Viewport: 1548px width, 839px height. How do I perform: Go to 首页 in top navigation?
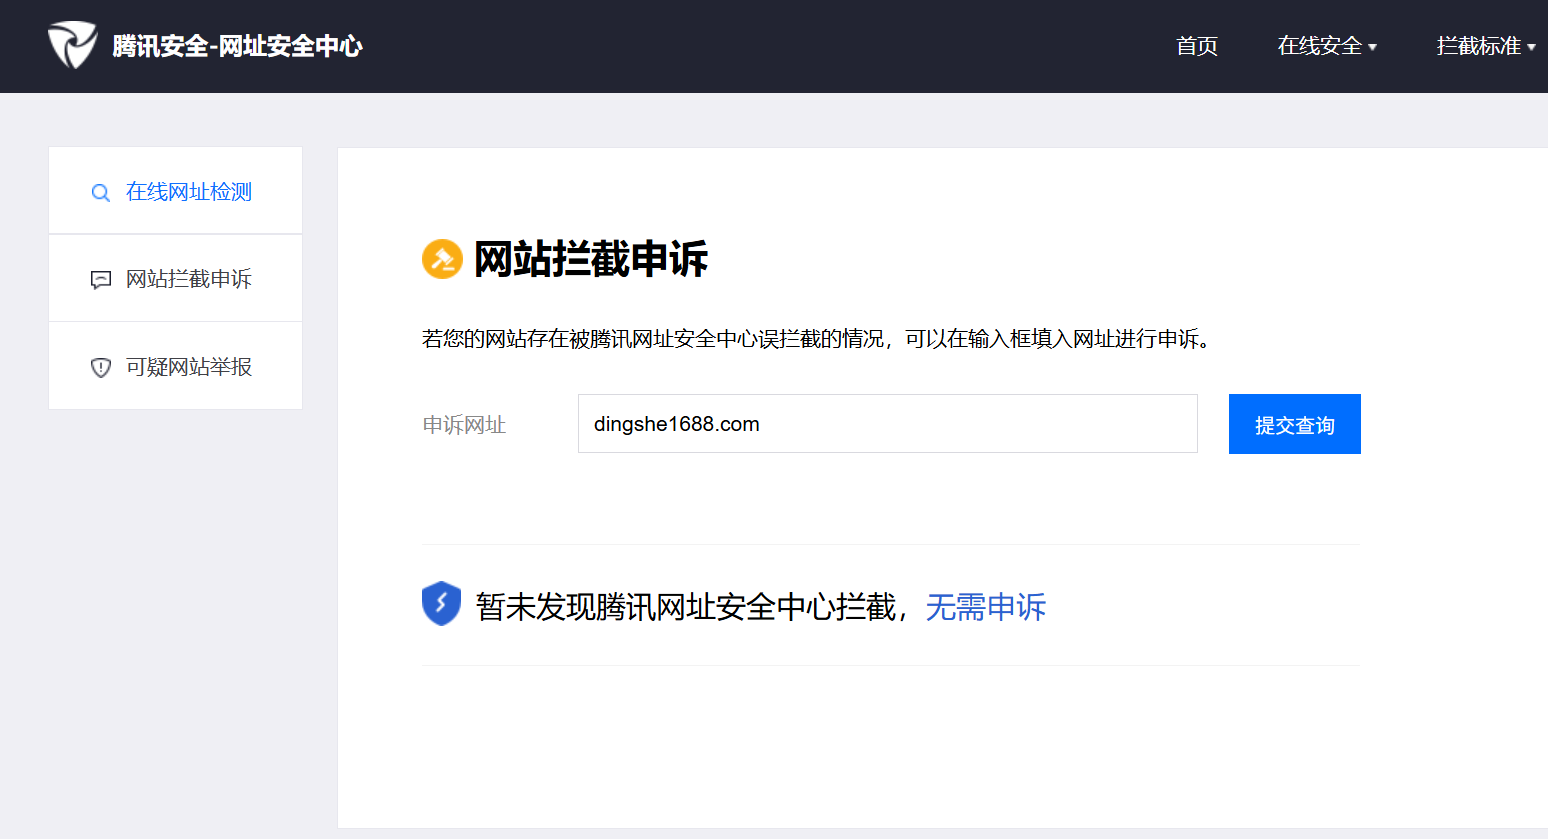(1196, 46)
